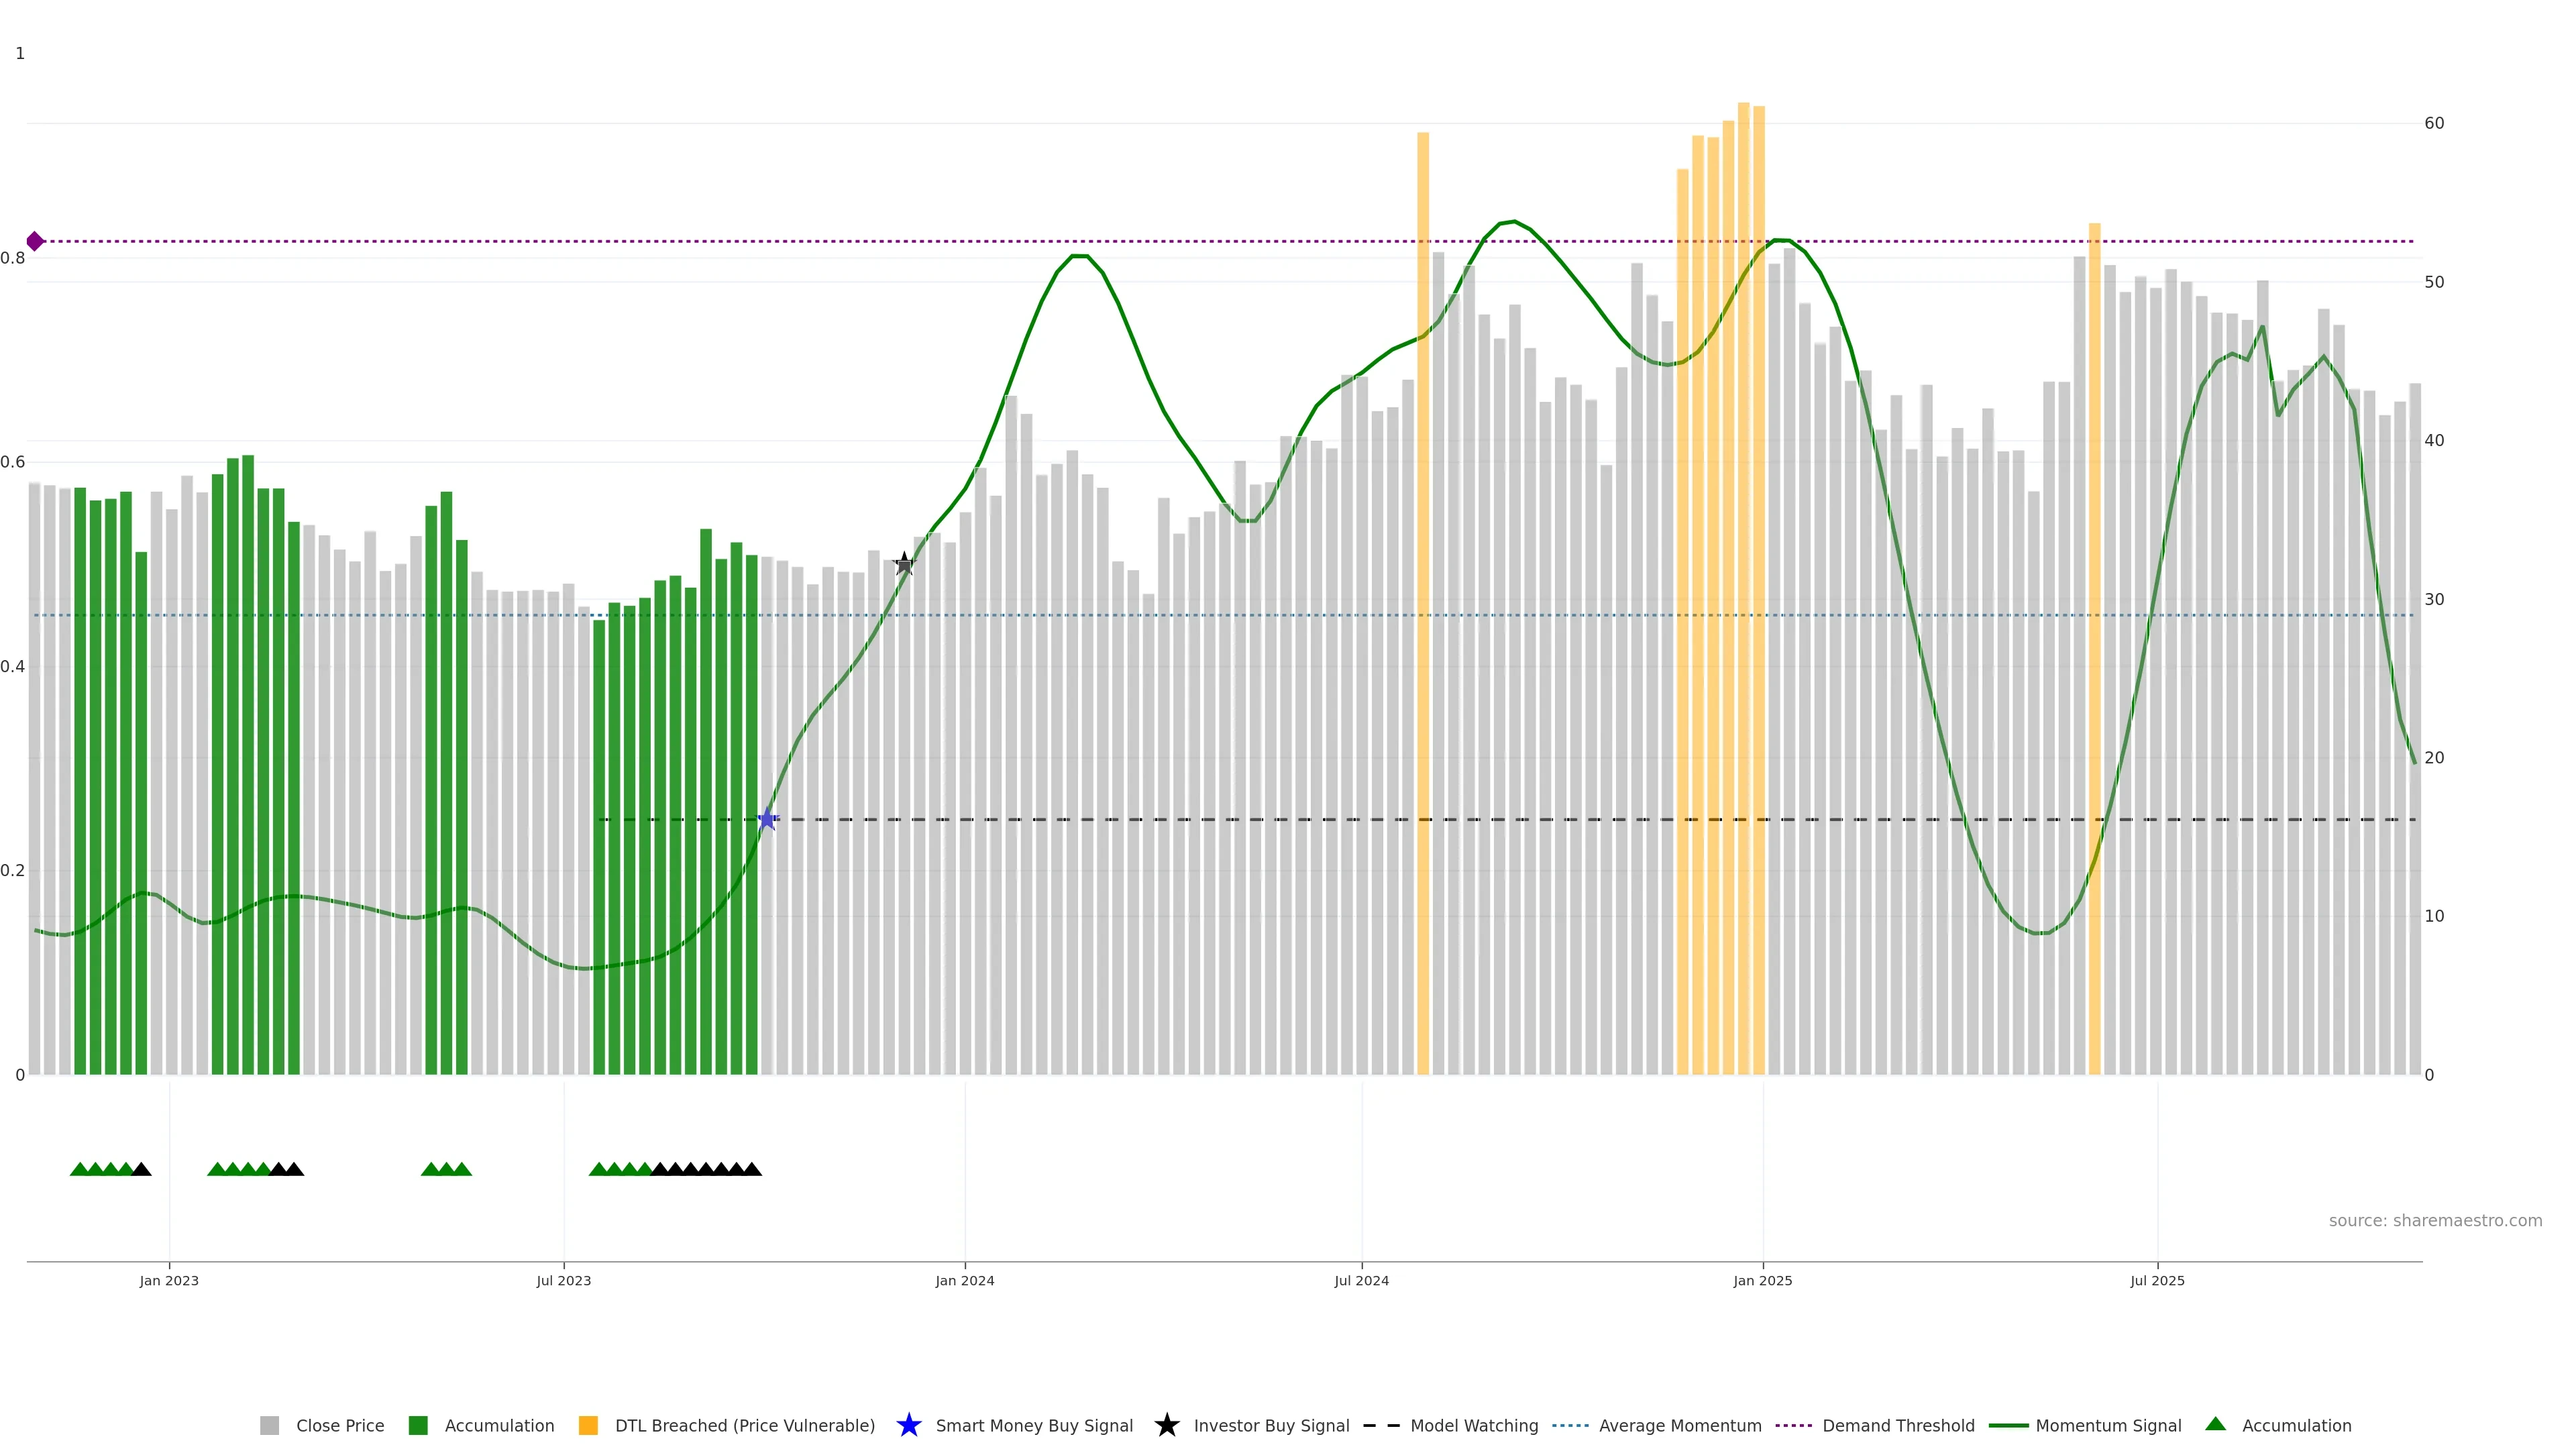2576x1449 pixels.
Task: Click the green Accumulation legend square
Action: (418, 1425)
